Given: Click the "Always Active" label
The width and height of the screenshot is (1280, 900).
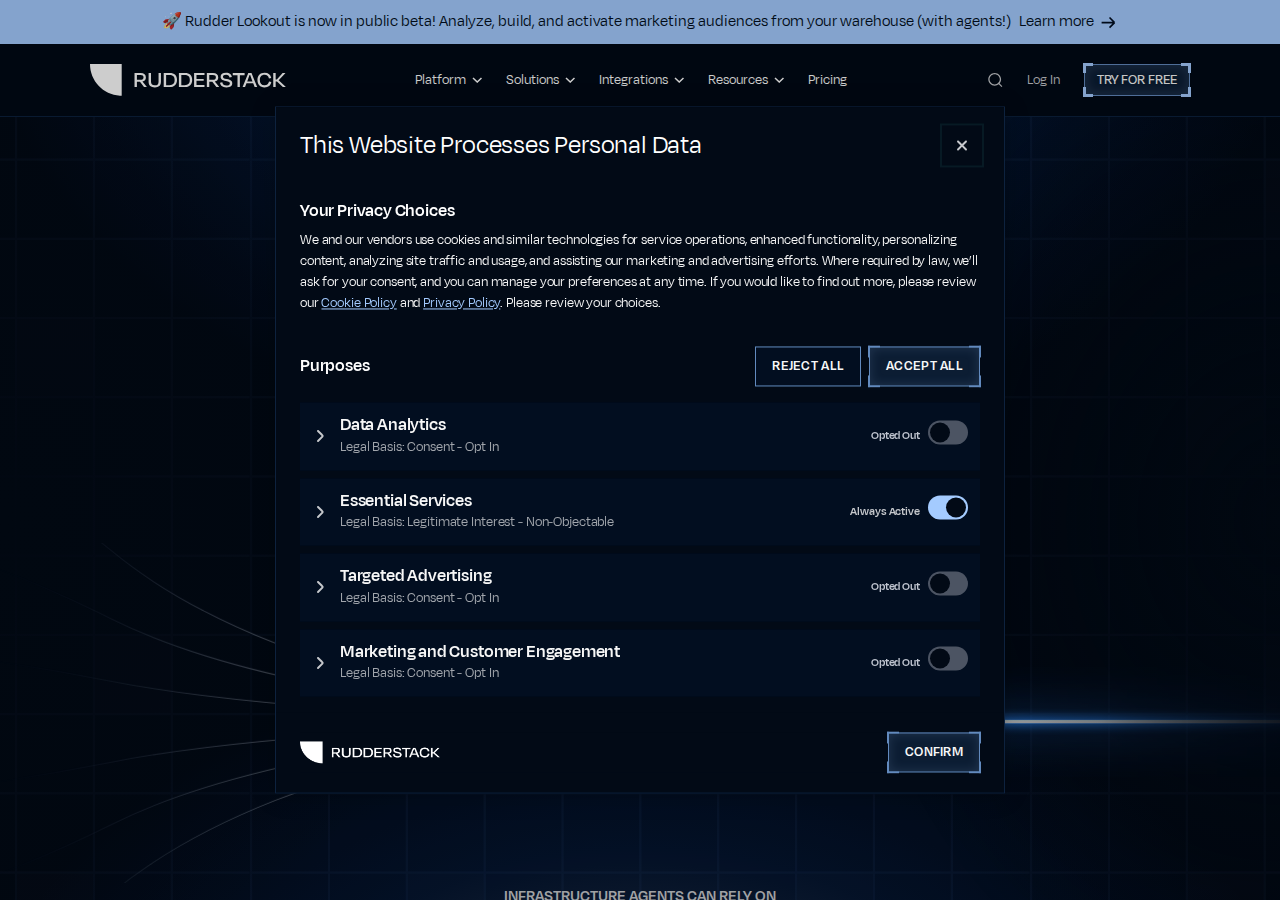Looking at the screenshot, I should pos(885,511).
